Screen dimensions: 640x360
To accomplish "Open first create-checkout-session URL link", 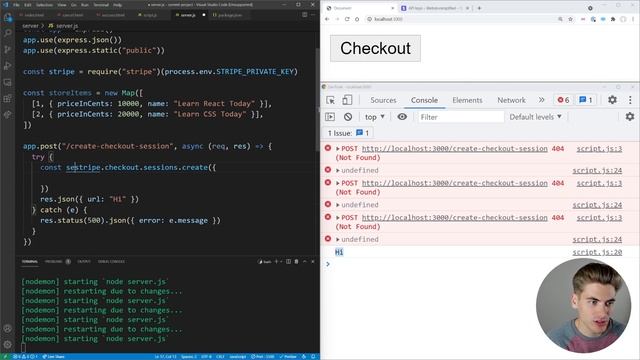I will tap(455, 149).
